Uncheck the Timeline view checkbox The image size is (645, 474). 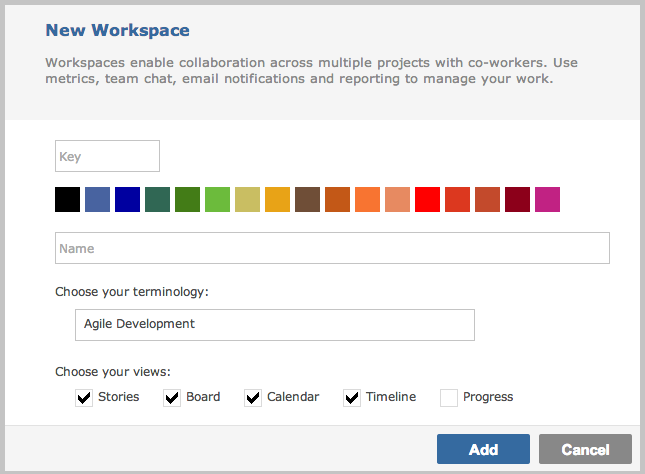pos(352,398)
